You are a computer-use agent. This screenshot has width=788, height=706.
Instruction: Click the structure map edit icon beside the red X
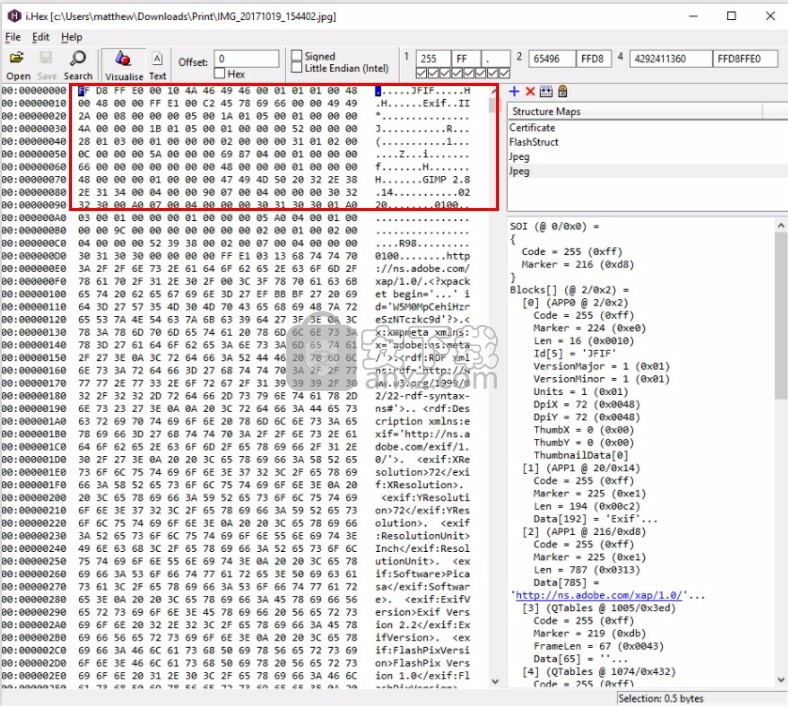[x=546, y=91]
